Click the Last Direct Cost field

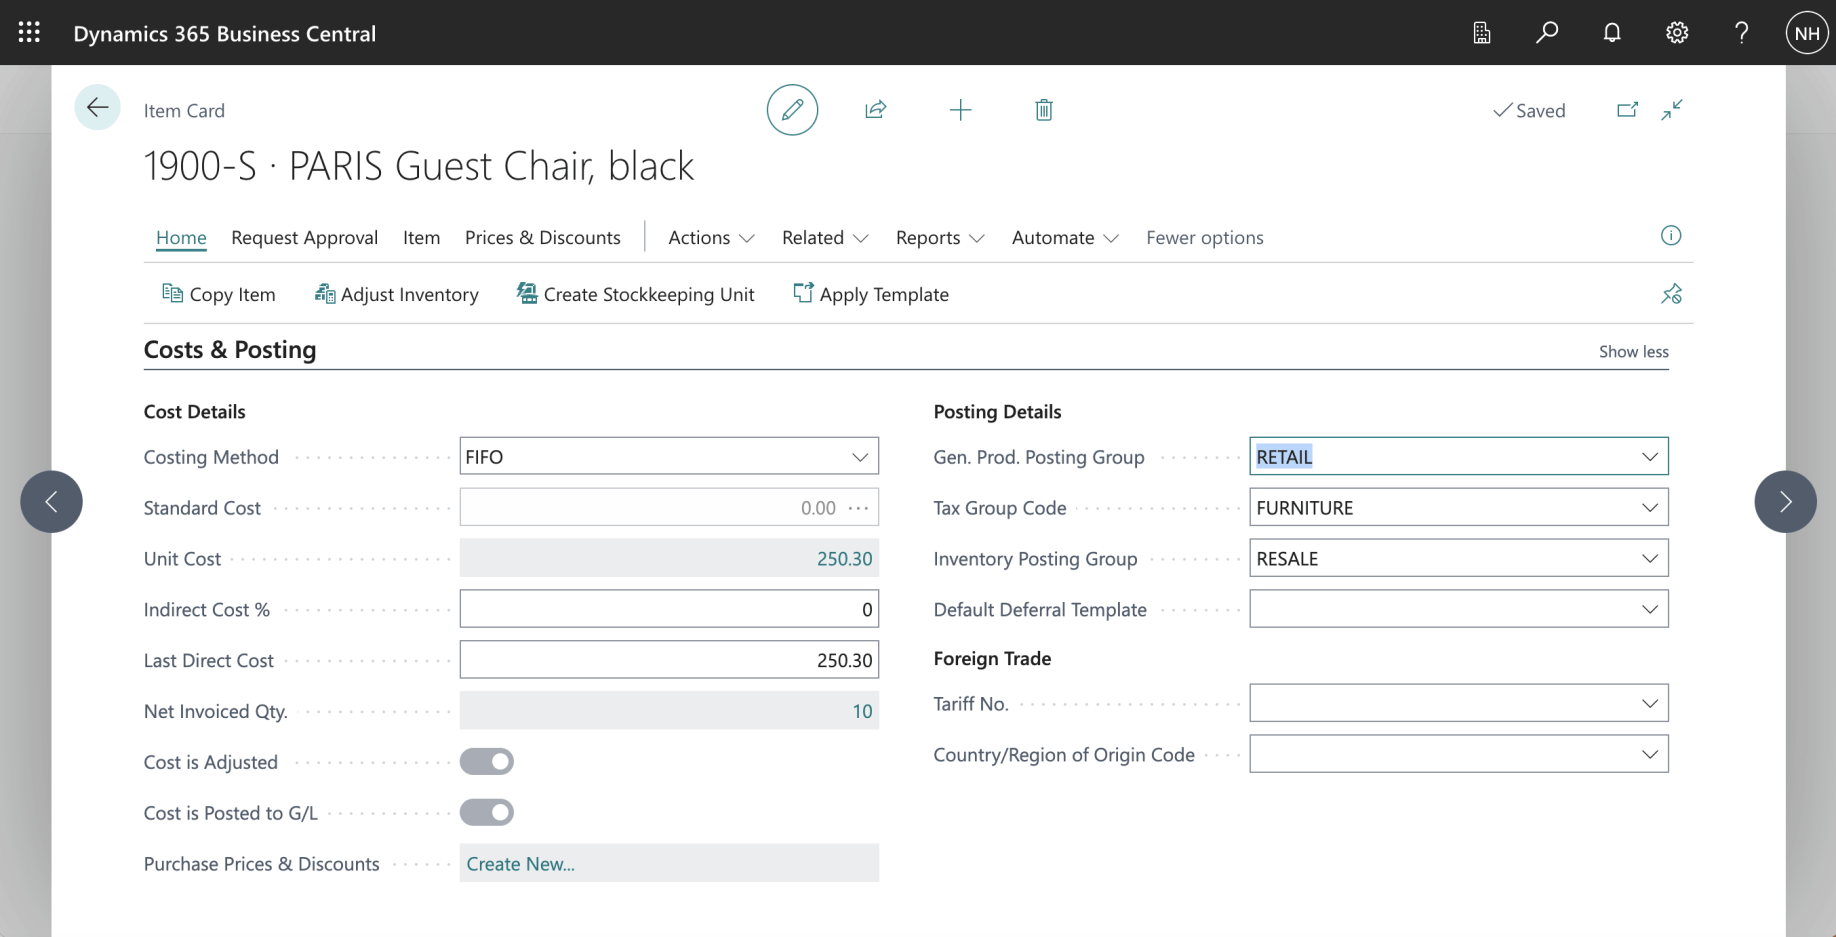(668, 660)
